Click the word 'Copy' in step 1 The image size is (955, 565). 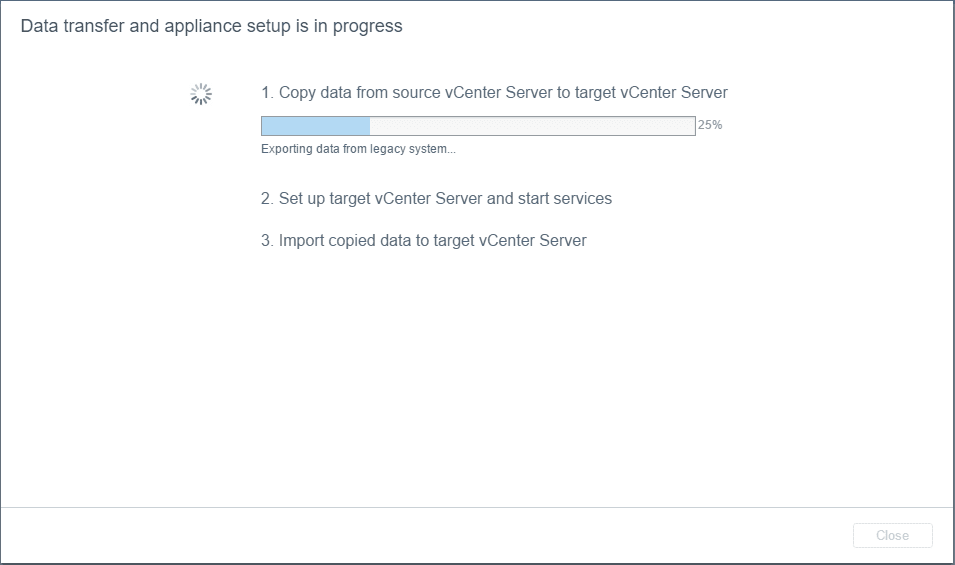pyautogui.click(x=298, y=93)
